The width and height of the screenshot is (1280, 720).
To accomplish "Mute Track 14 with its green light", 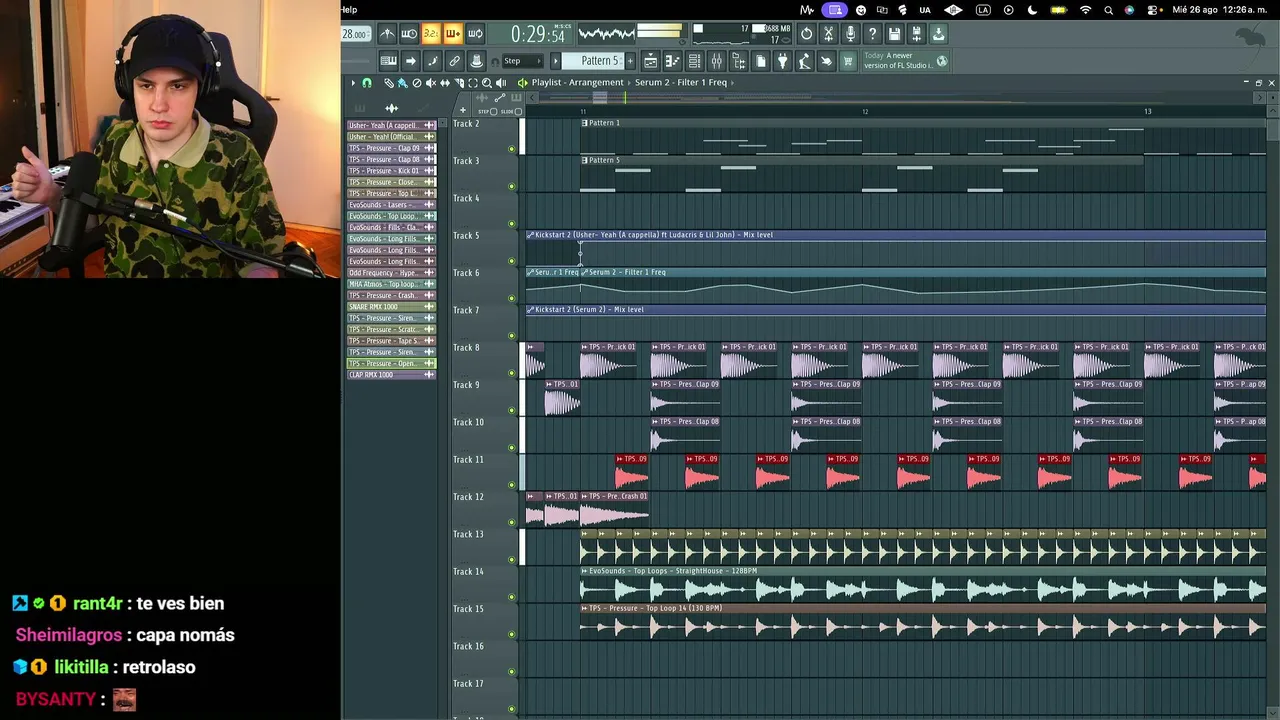I will pos(512,597).
